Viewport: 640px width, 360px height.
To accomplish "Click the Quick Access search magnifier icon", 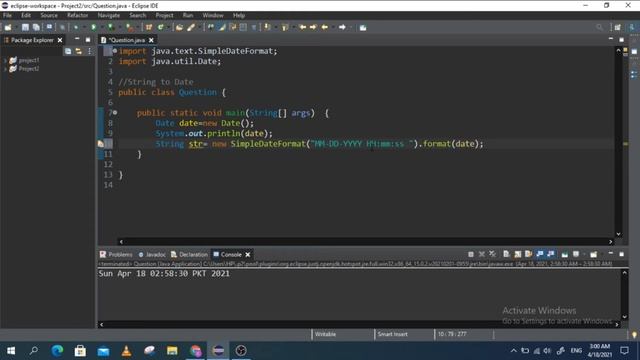I will (599, 27).
